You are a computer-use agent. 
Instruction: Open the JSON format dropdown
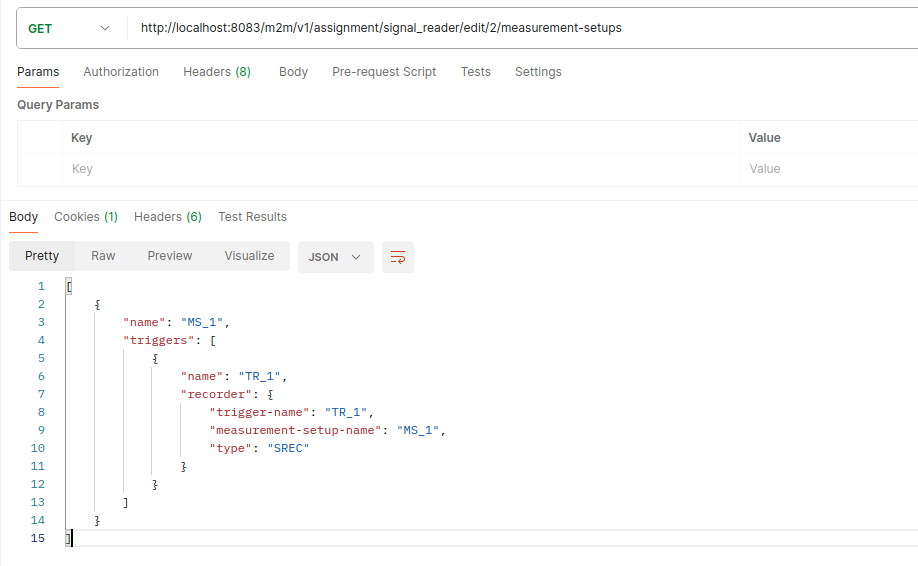tap(335, 257)
